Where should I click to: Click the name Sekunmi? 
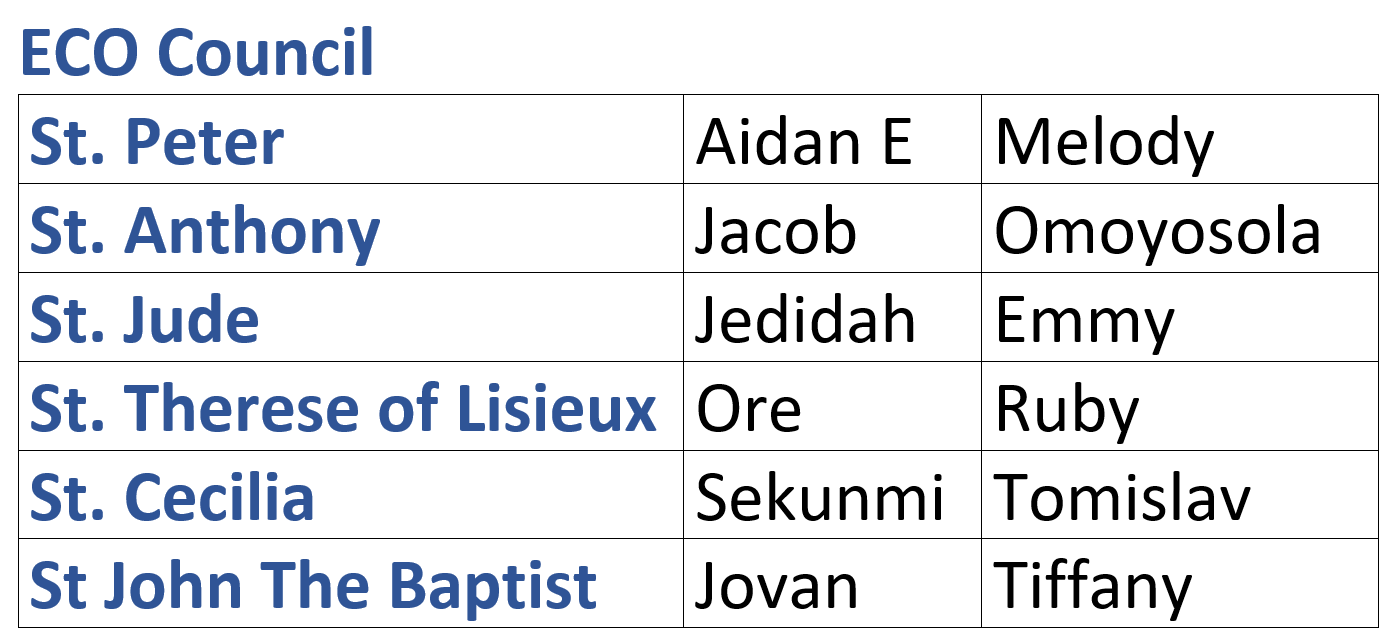click(x=820, y=498)
